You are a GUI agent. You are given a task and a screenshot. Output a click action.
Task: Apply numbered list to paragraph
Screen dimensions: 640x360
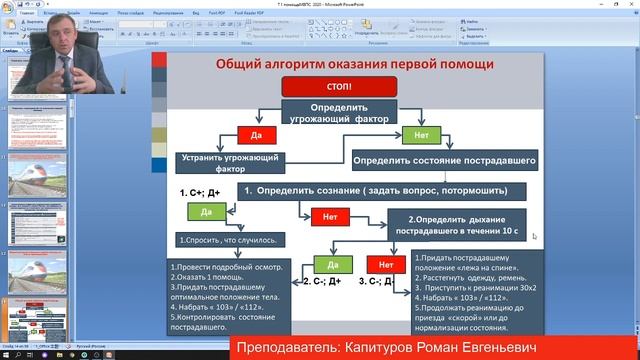pyautogui.click(x=211, y=24)
